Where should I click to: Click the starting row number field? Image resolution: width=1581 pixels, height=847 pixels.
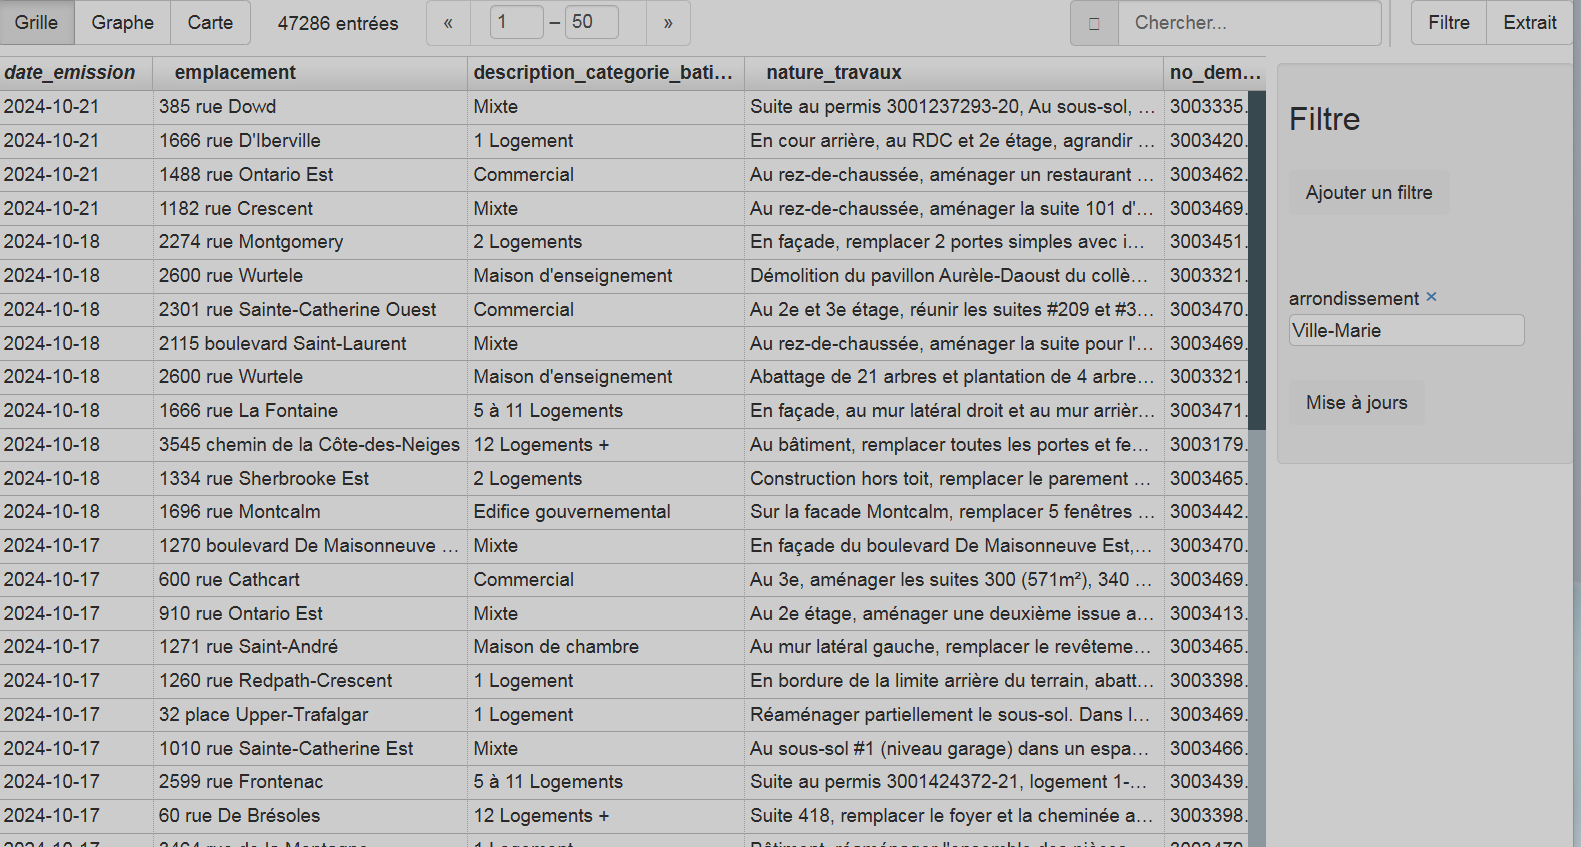tap(516, 22)
